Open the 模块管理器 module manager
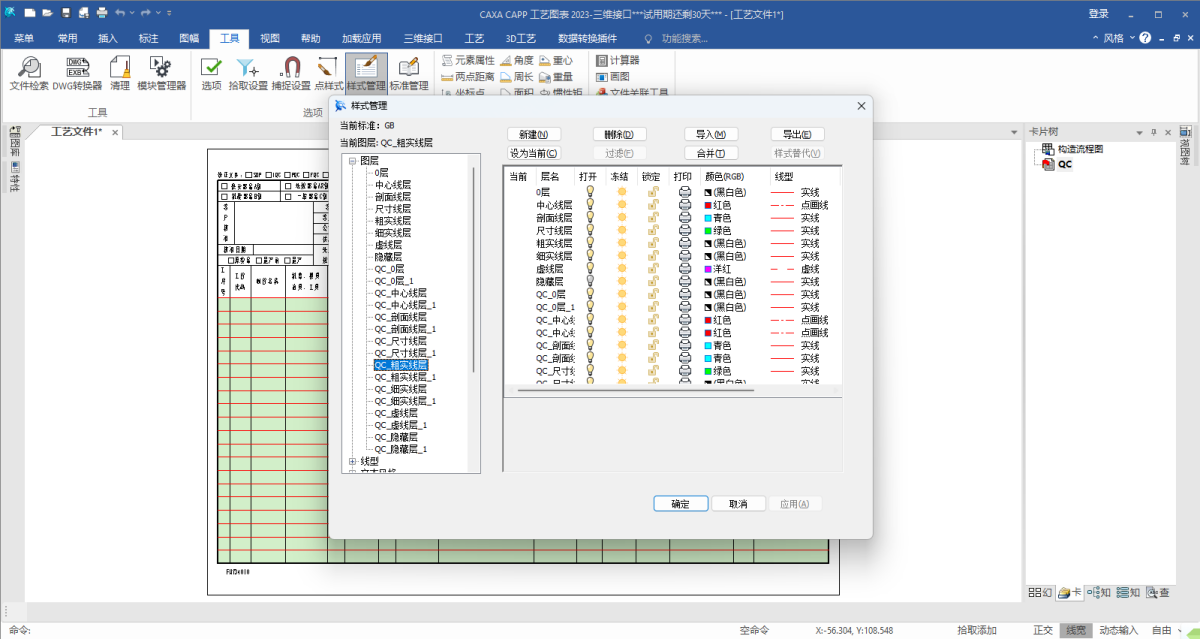This screenshot has height=639, width=1200. [x=161, y=73]
